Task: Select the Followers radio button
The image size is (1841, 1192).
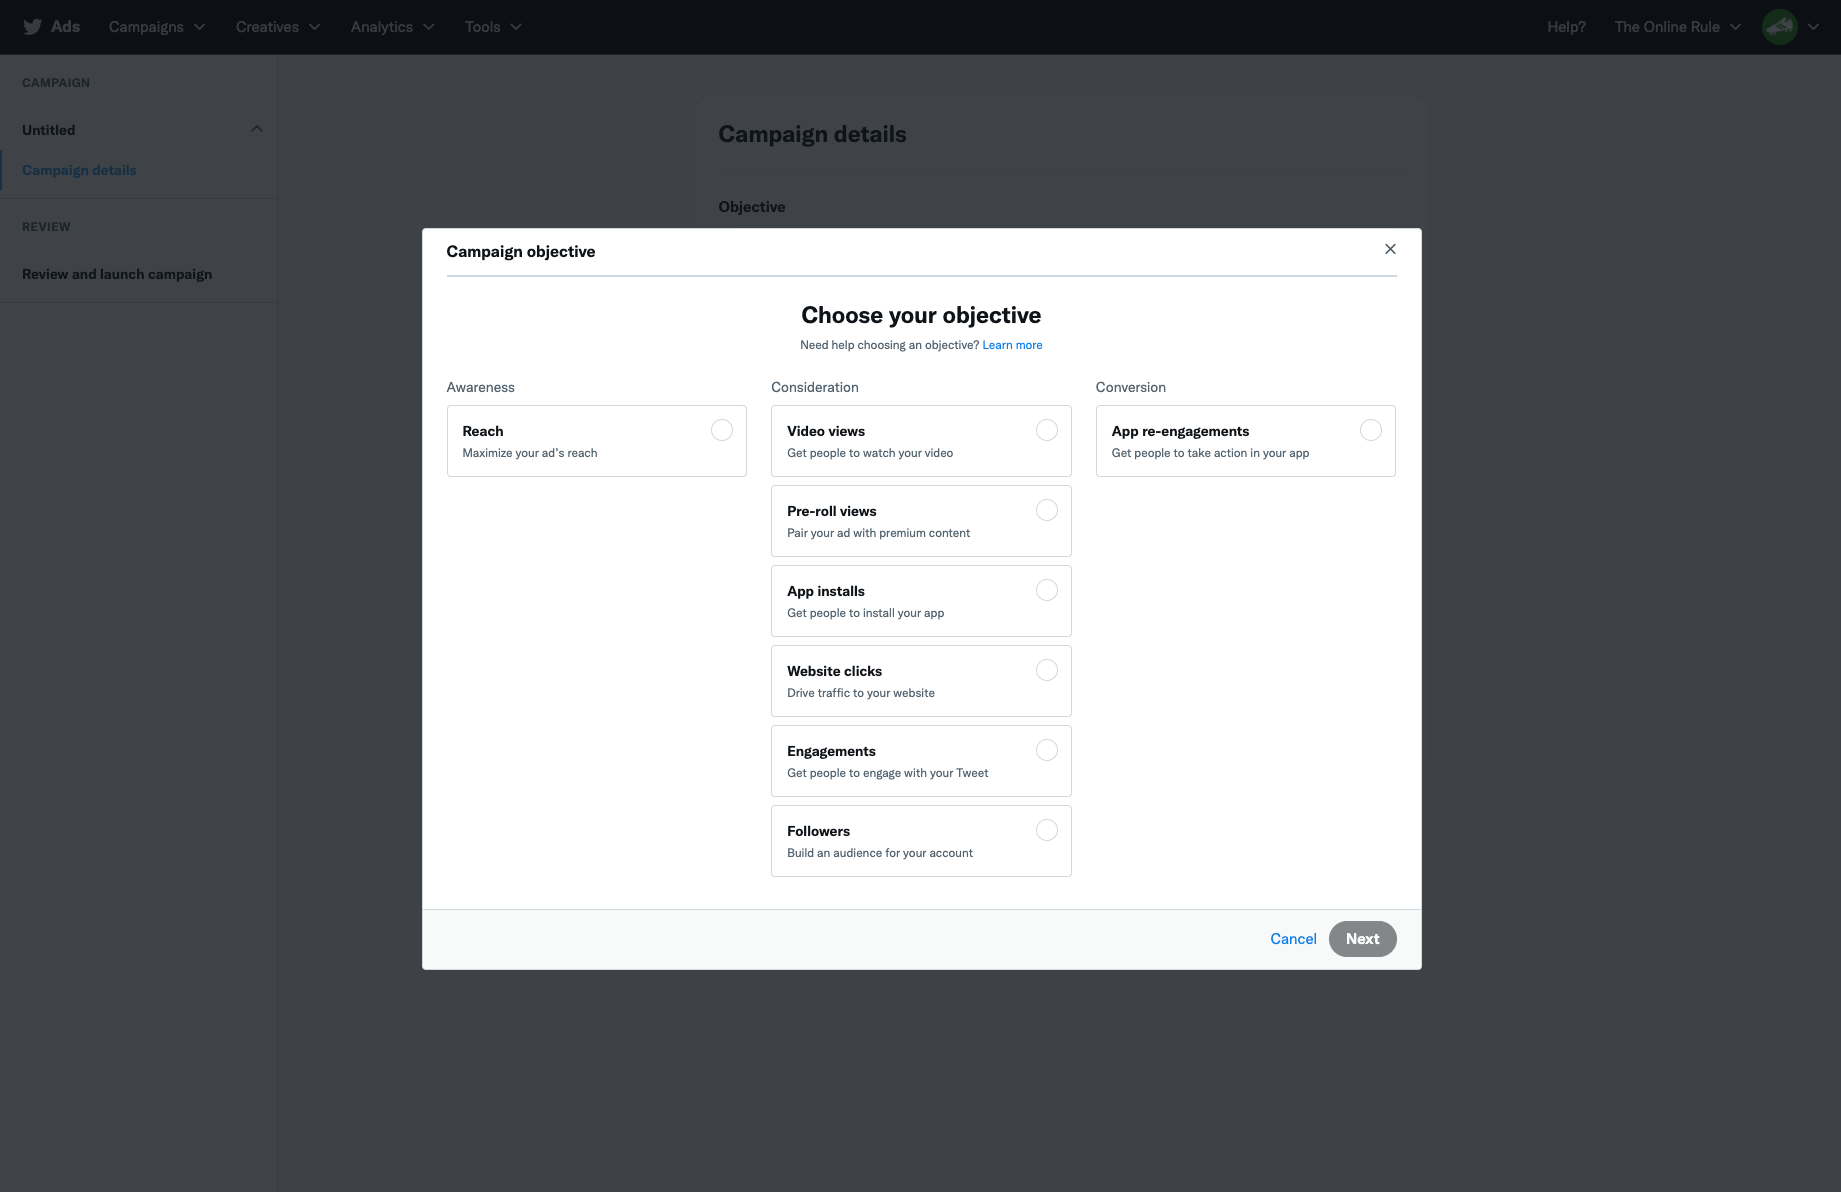Action: [1047, 830]
